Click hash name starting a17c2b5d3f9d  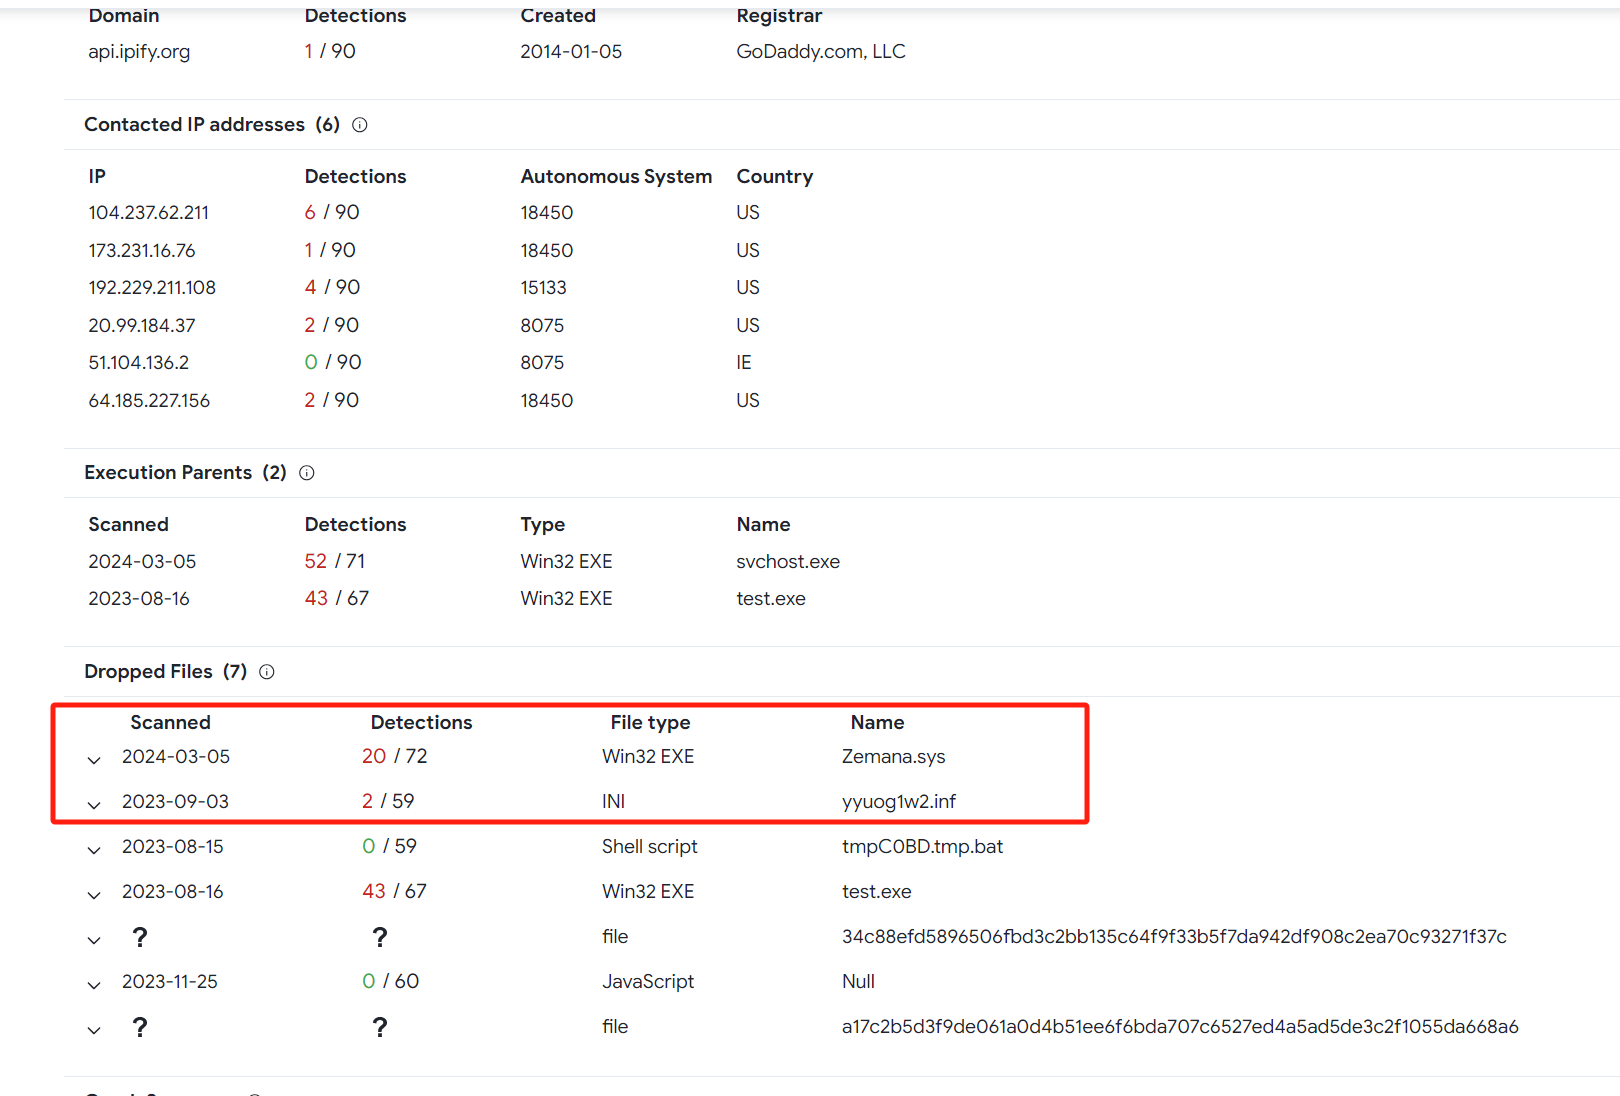tap(1180, 1027)
